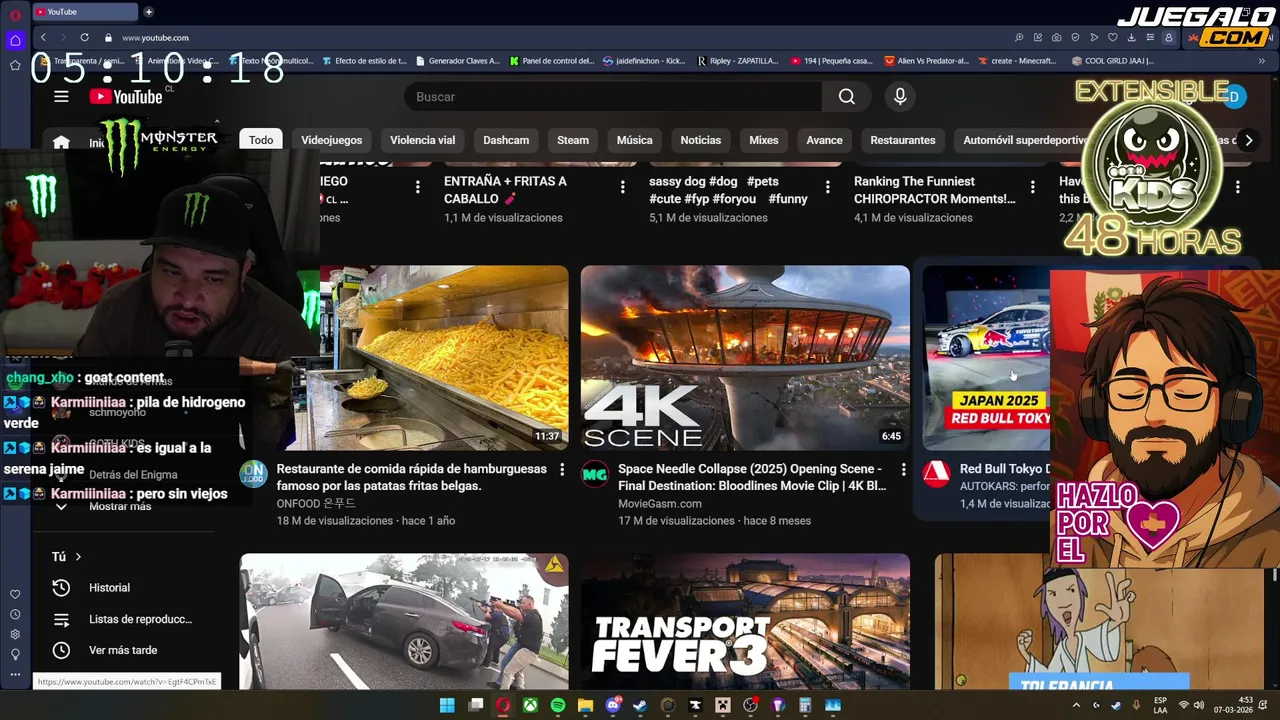This screenshot has width=1280, height=720.
Task: Start voice search with the microphone
Action: coord(900,97)
